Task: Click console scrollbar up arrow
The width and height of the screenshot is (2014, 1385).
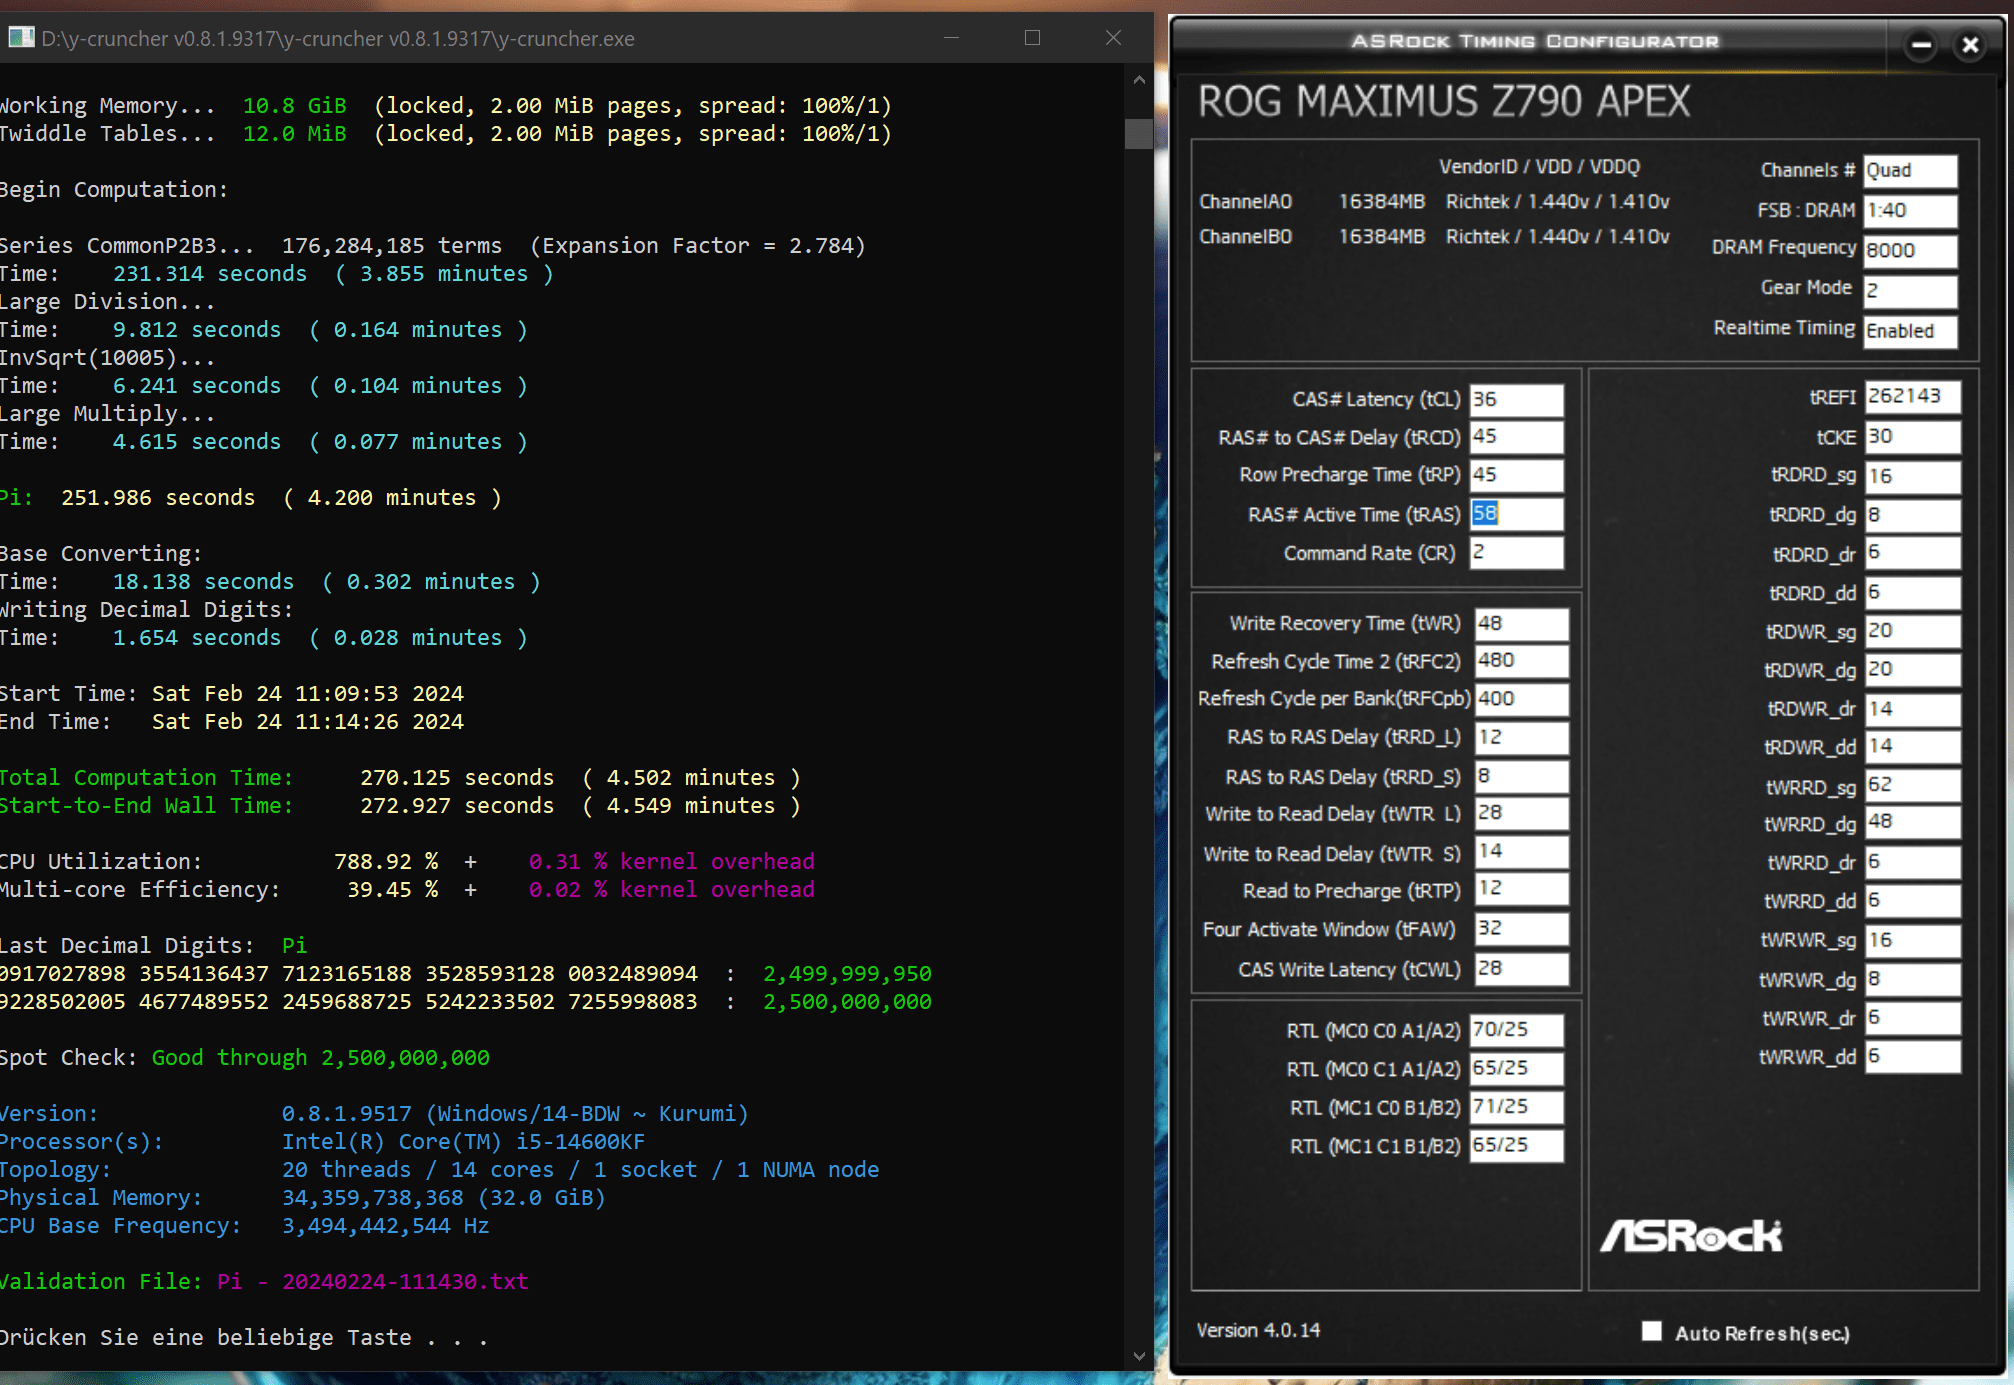Action: click(1139, 80)
